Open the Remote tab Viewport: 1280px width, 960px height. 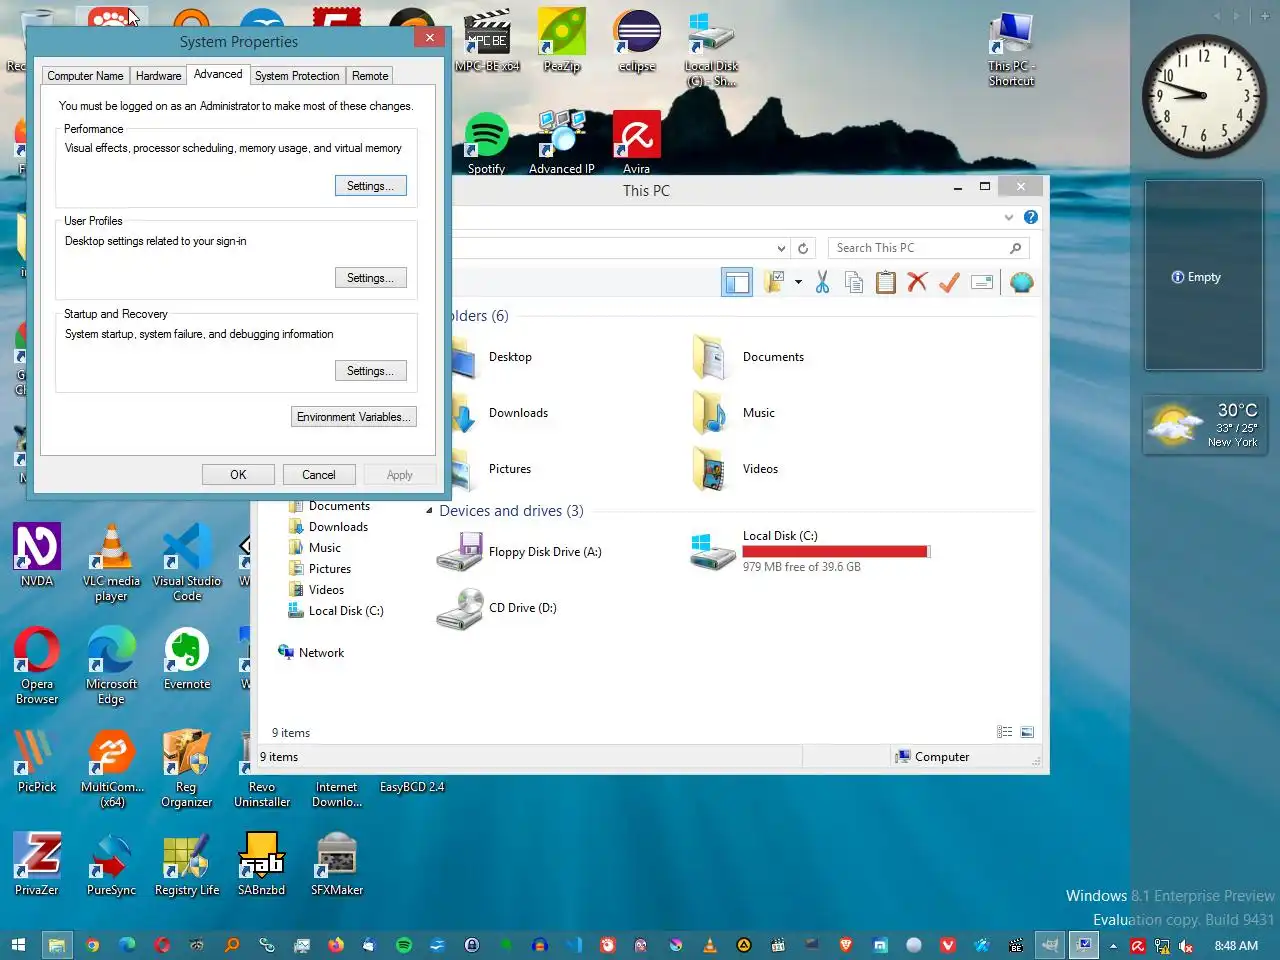(x=370, y=76)
